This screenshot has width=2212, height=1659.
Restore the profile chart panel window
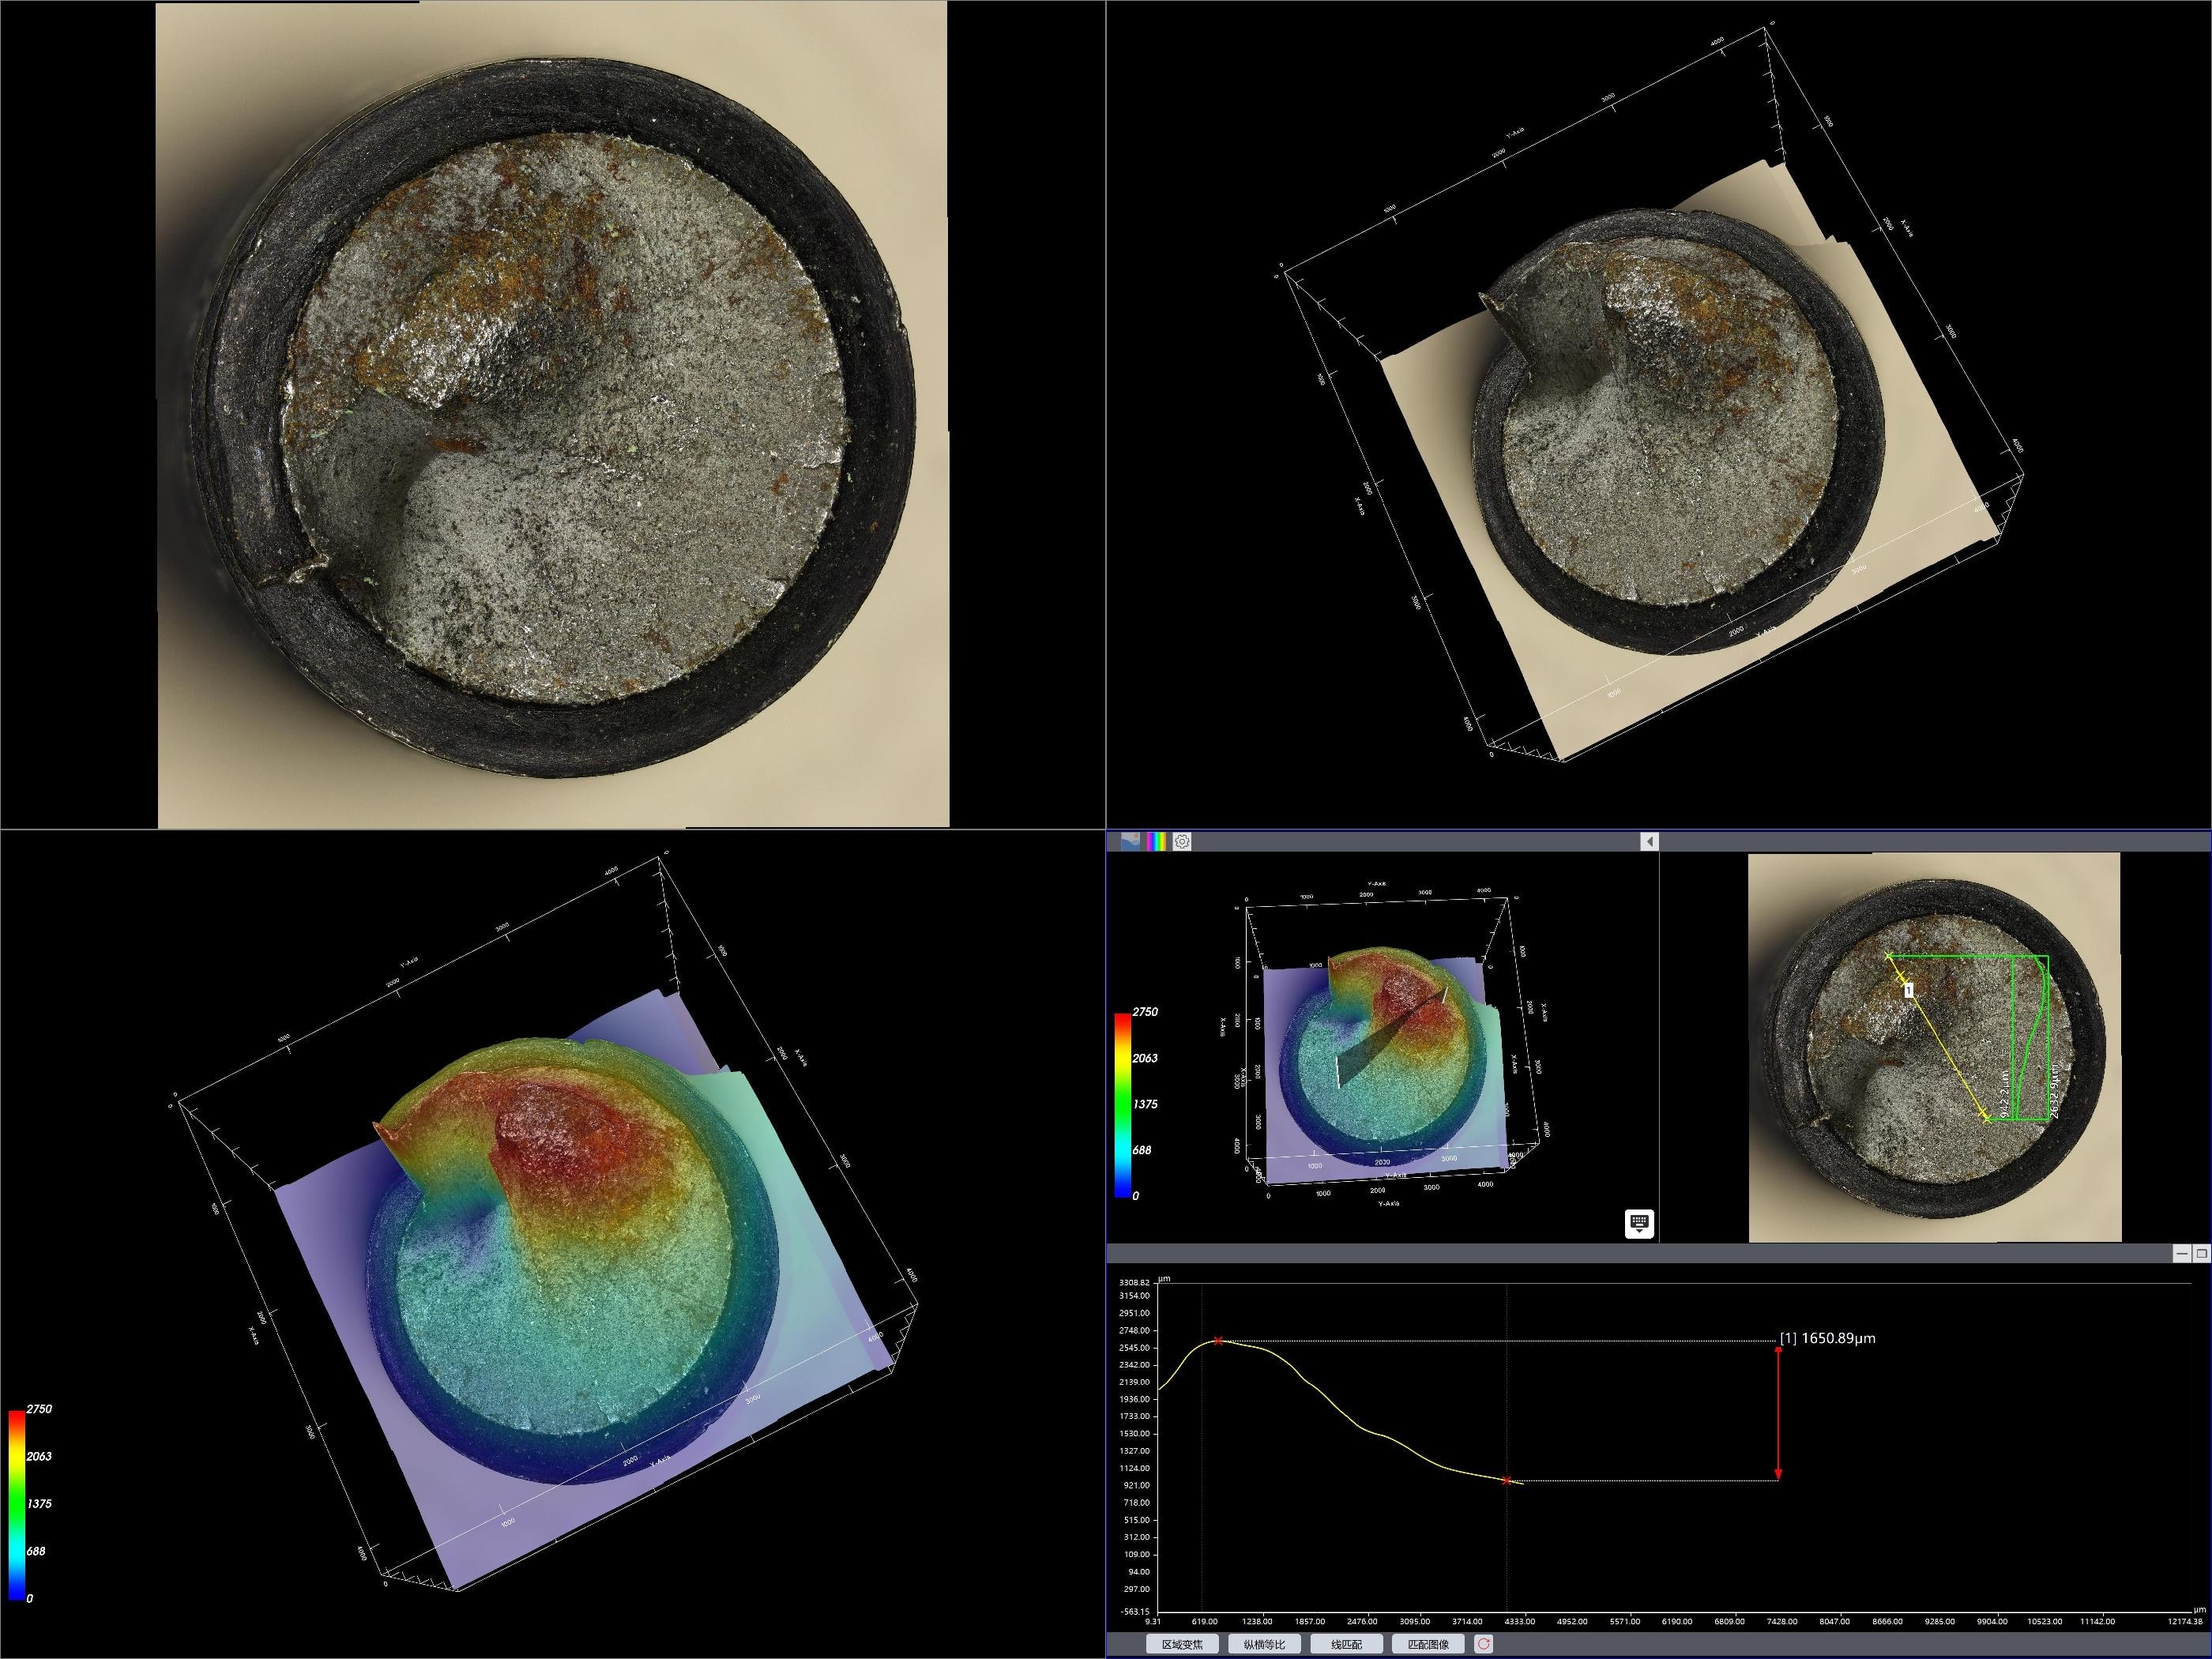(x=2201, y=1253)
